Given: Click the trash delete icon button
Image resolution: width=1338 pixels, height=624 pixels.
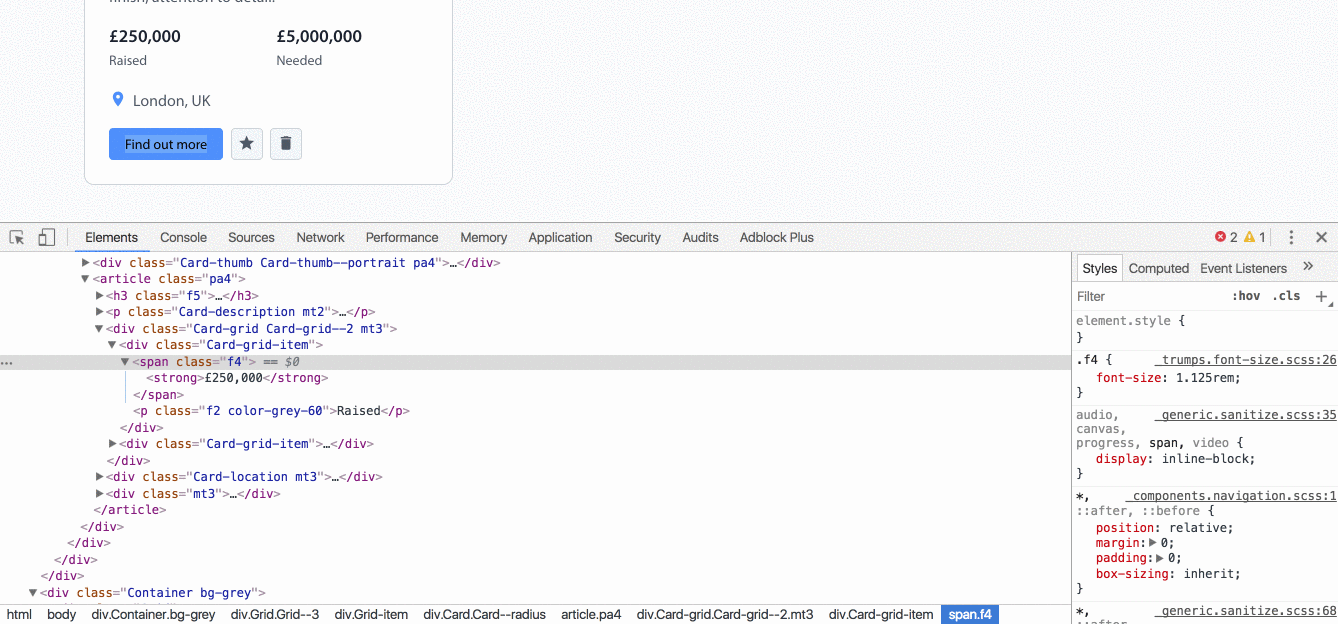Looking at the screenshot, I should pos(286,144).
